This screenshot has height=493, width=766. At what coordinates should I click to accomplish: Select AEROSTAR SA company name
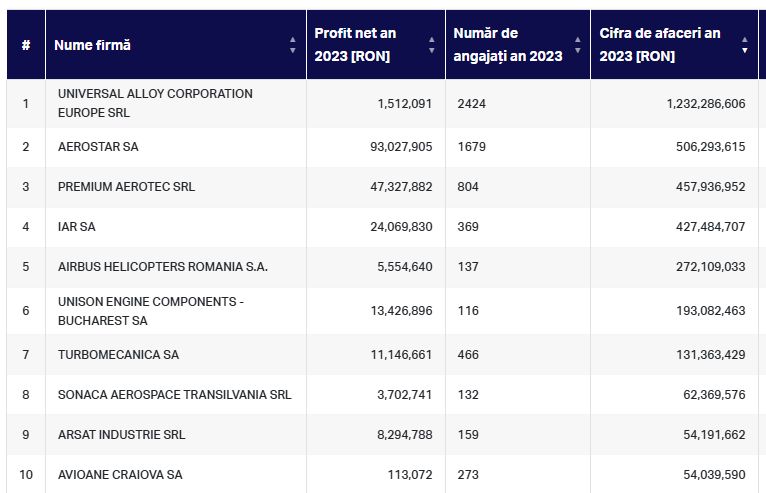click(98, 147)
